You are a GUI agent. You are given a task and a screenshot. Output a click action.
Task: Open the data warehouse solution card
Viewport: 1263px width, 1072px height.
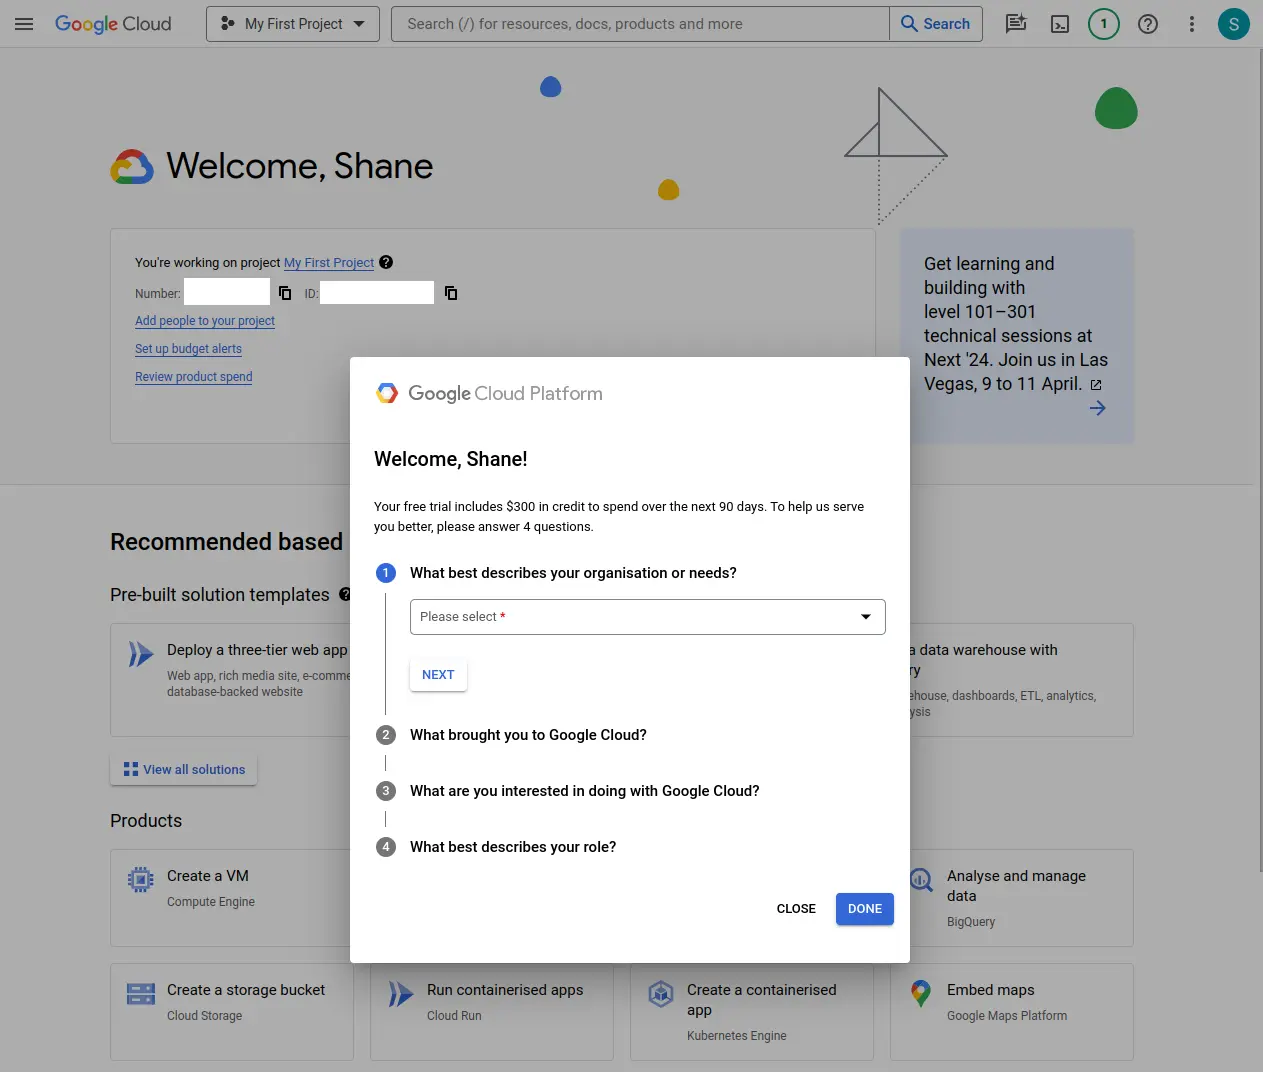pos(1021,680)
